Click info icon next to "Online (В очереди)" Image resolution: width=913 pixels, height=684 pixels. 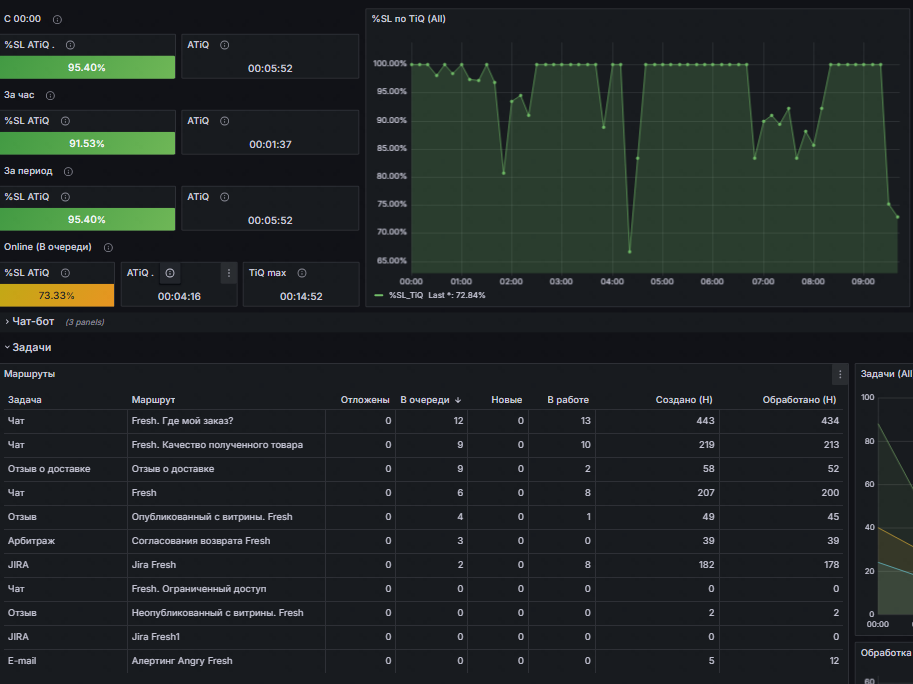(108, 247)
